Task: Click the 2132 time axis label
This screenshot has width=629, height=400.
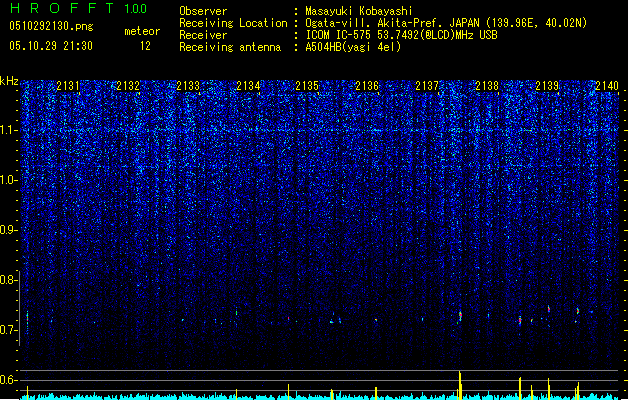Action: coord(128,86)
